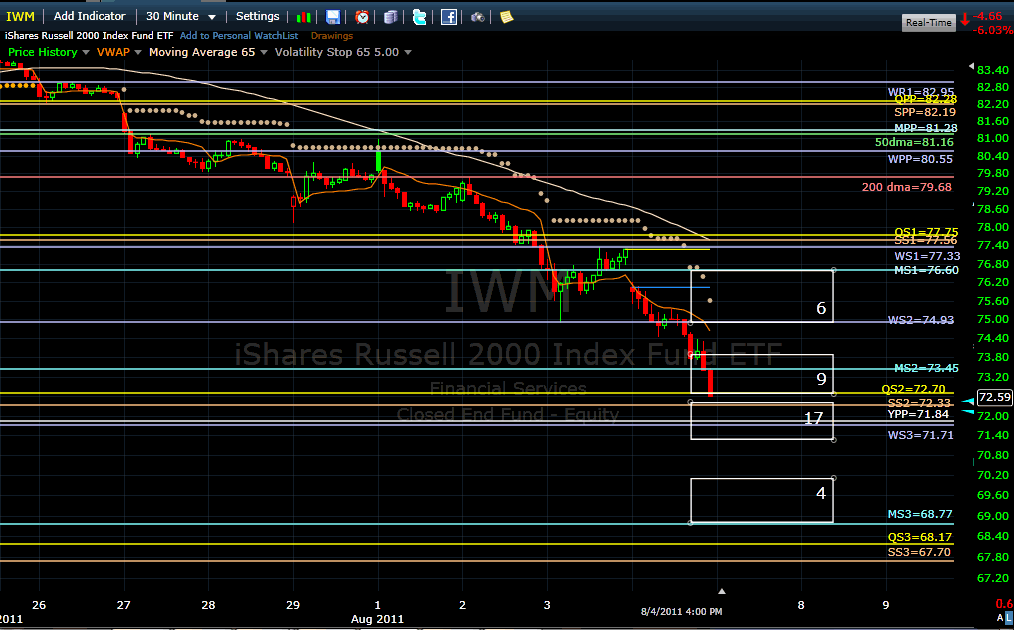Click the MPP=81.28 pivot label

point(925,128)
